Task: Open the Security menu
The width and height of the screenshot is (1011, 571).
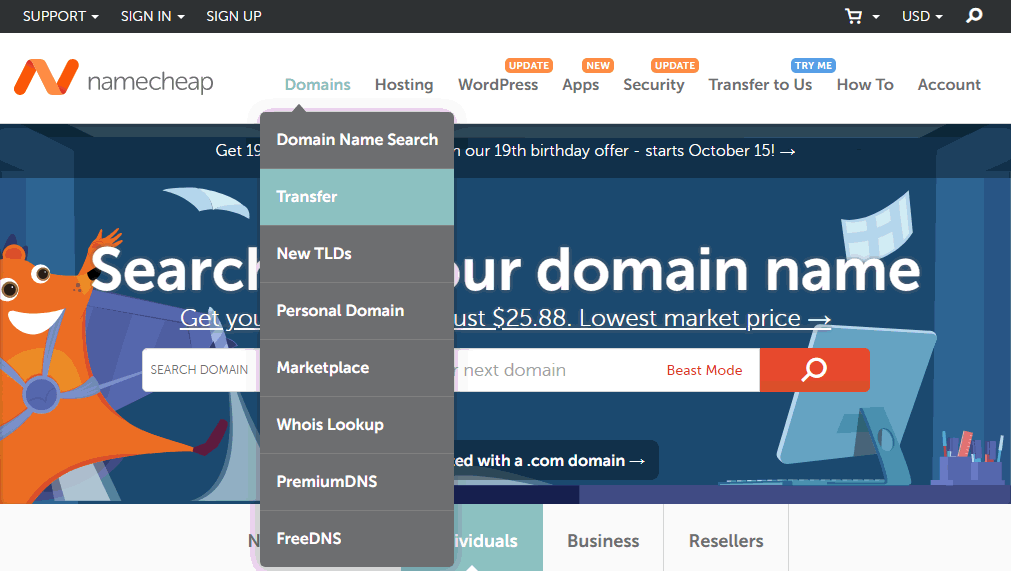Action: click(654, 85)
